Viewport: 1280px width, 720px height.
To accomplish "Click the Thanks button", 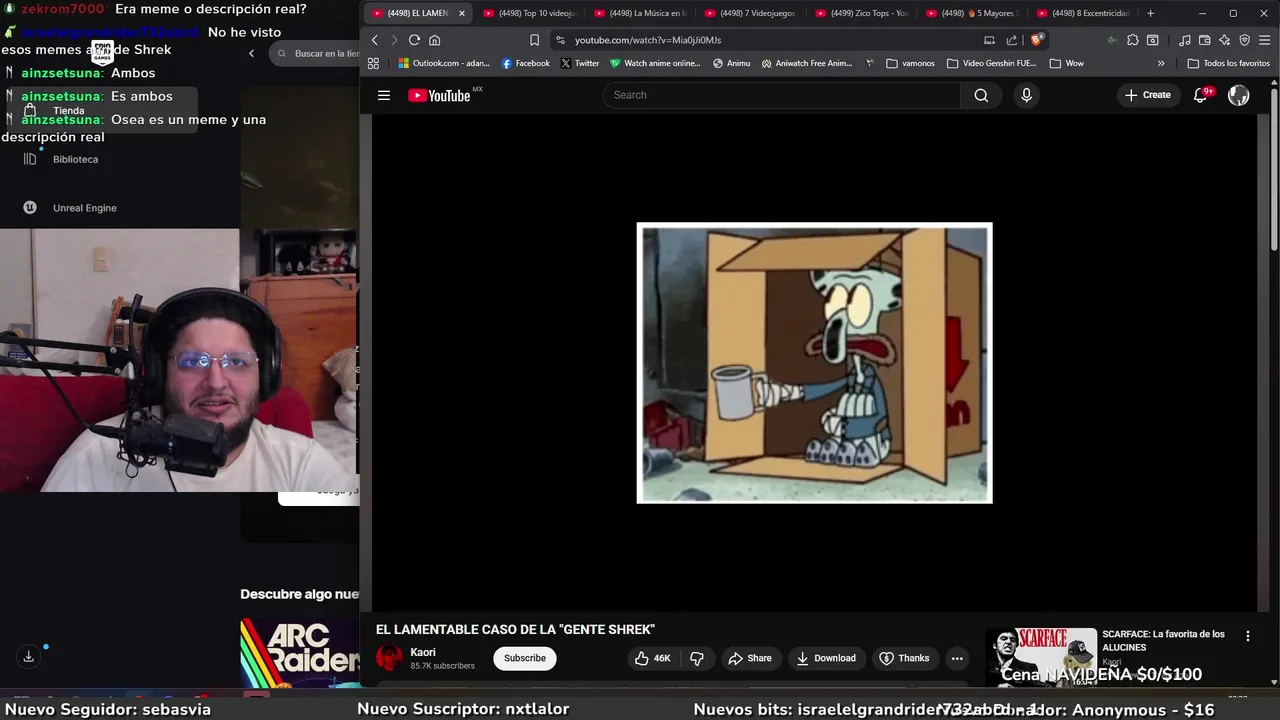I will (x=904, y=658).
